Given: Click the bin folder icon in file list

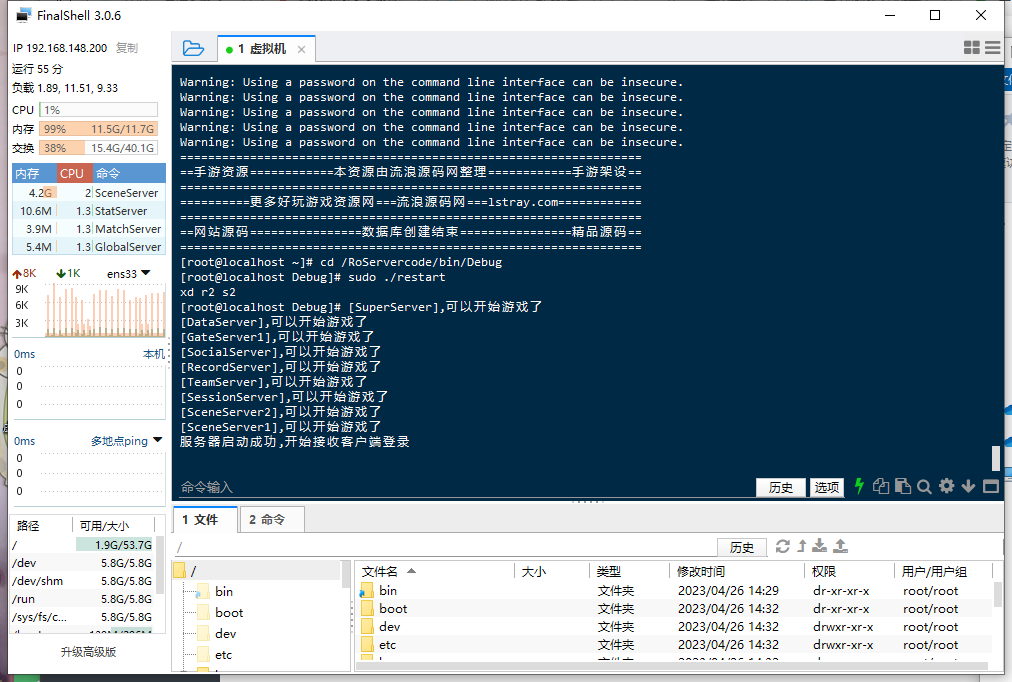Looking at the screenshot, I should (367, 591).
